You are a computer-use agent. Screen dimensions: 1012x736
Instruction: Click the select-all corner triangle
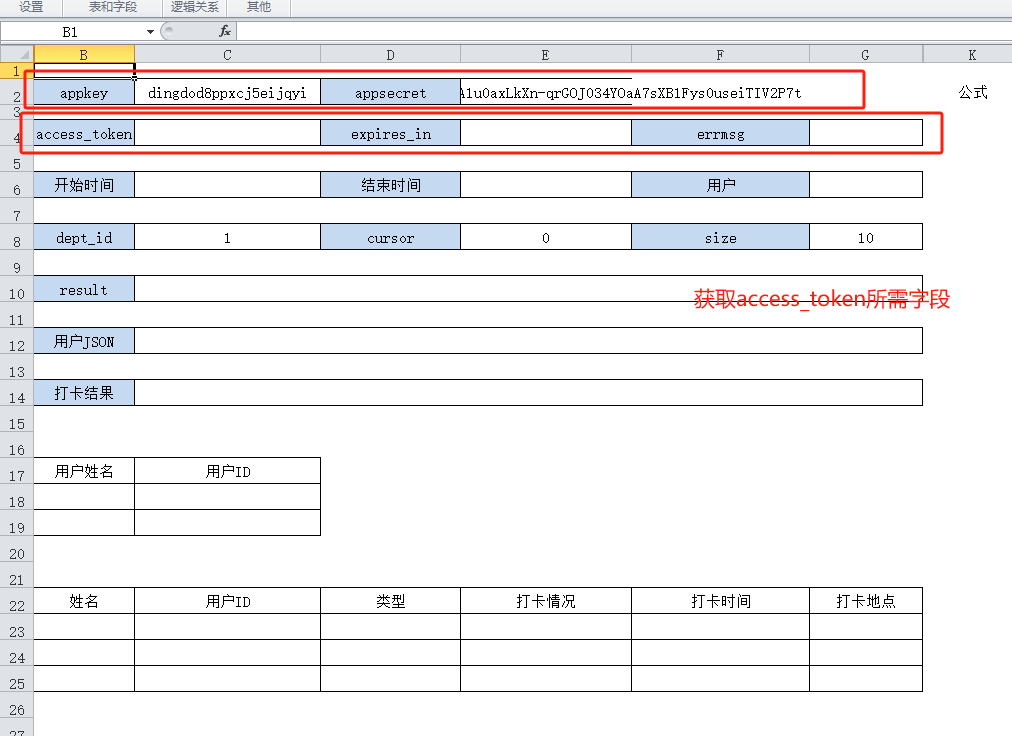16,54
